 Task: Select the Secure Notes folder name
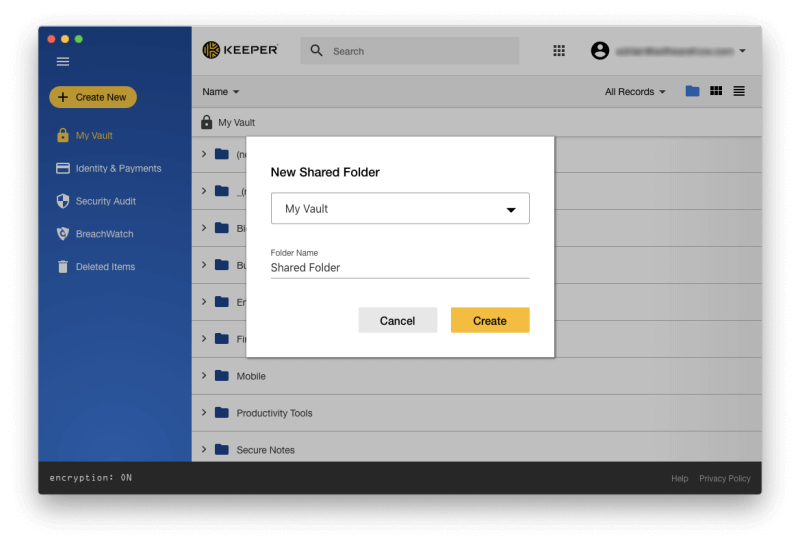coord(265,450)
